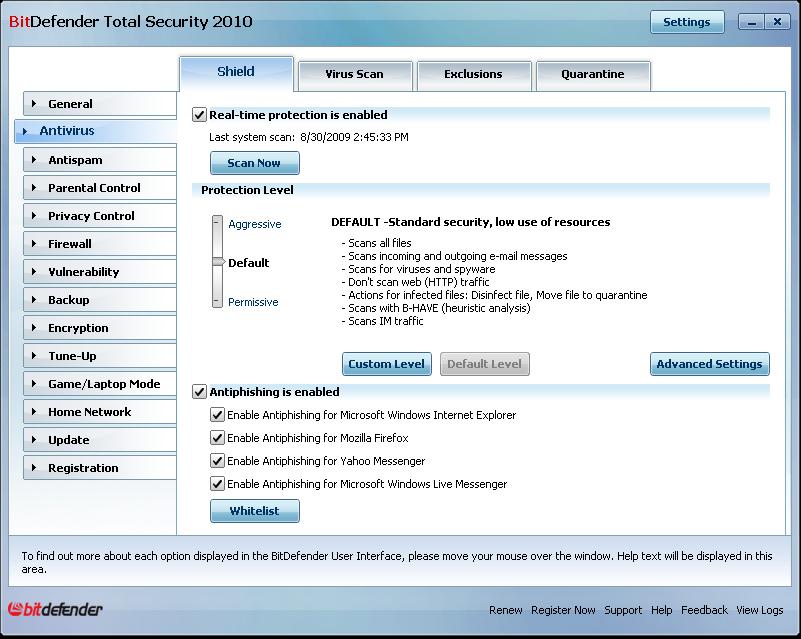Open Settings at the top right

(687, 22)
